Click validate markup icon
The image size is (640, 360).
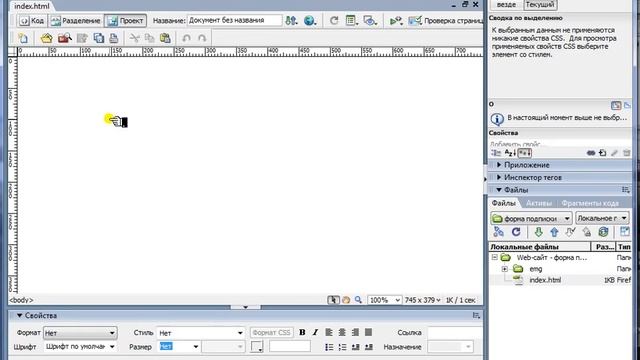(396, 20)
